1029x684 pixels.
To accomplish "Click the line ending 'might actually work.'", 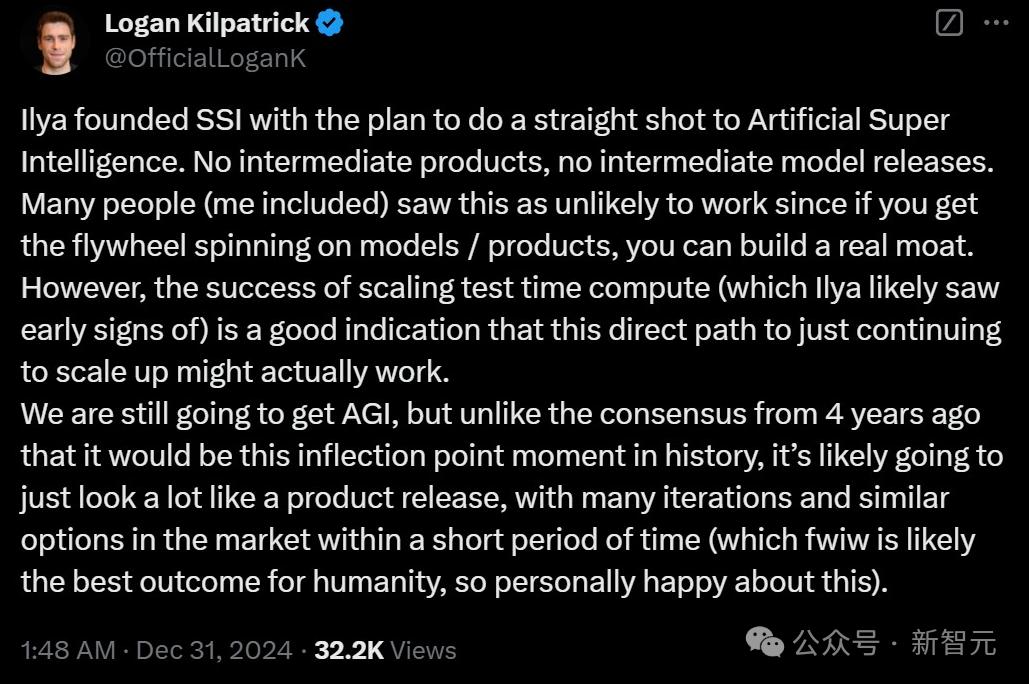I will tap(235, 372).
